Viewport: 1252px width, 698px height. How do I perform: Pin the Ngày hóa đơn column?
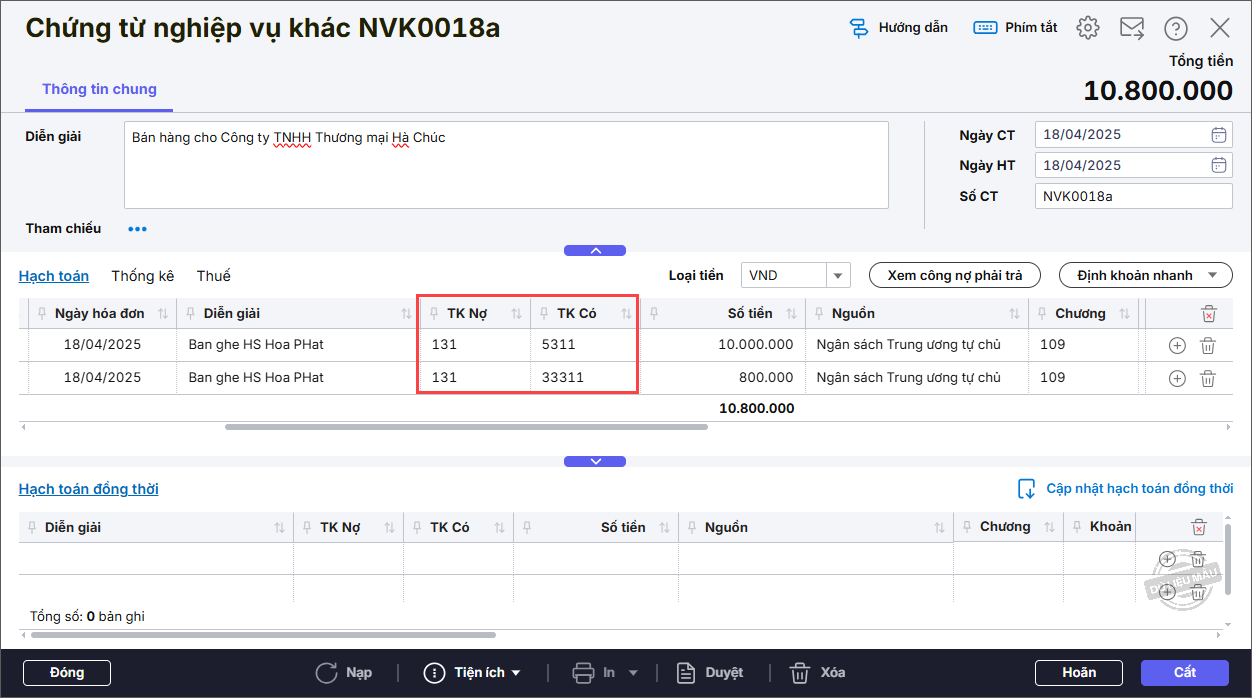42,314
